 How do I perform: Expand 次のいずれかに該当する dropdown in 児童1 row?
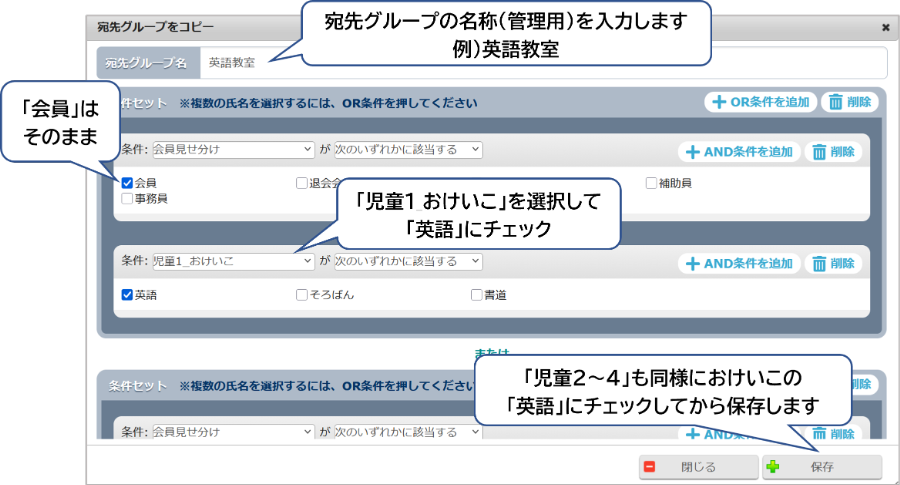pyautogui.click(x=408, y=261)
